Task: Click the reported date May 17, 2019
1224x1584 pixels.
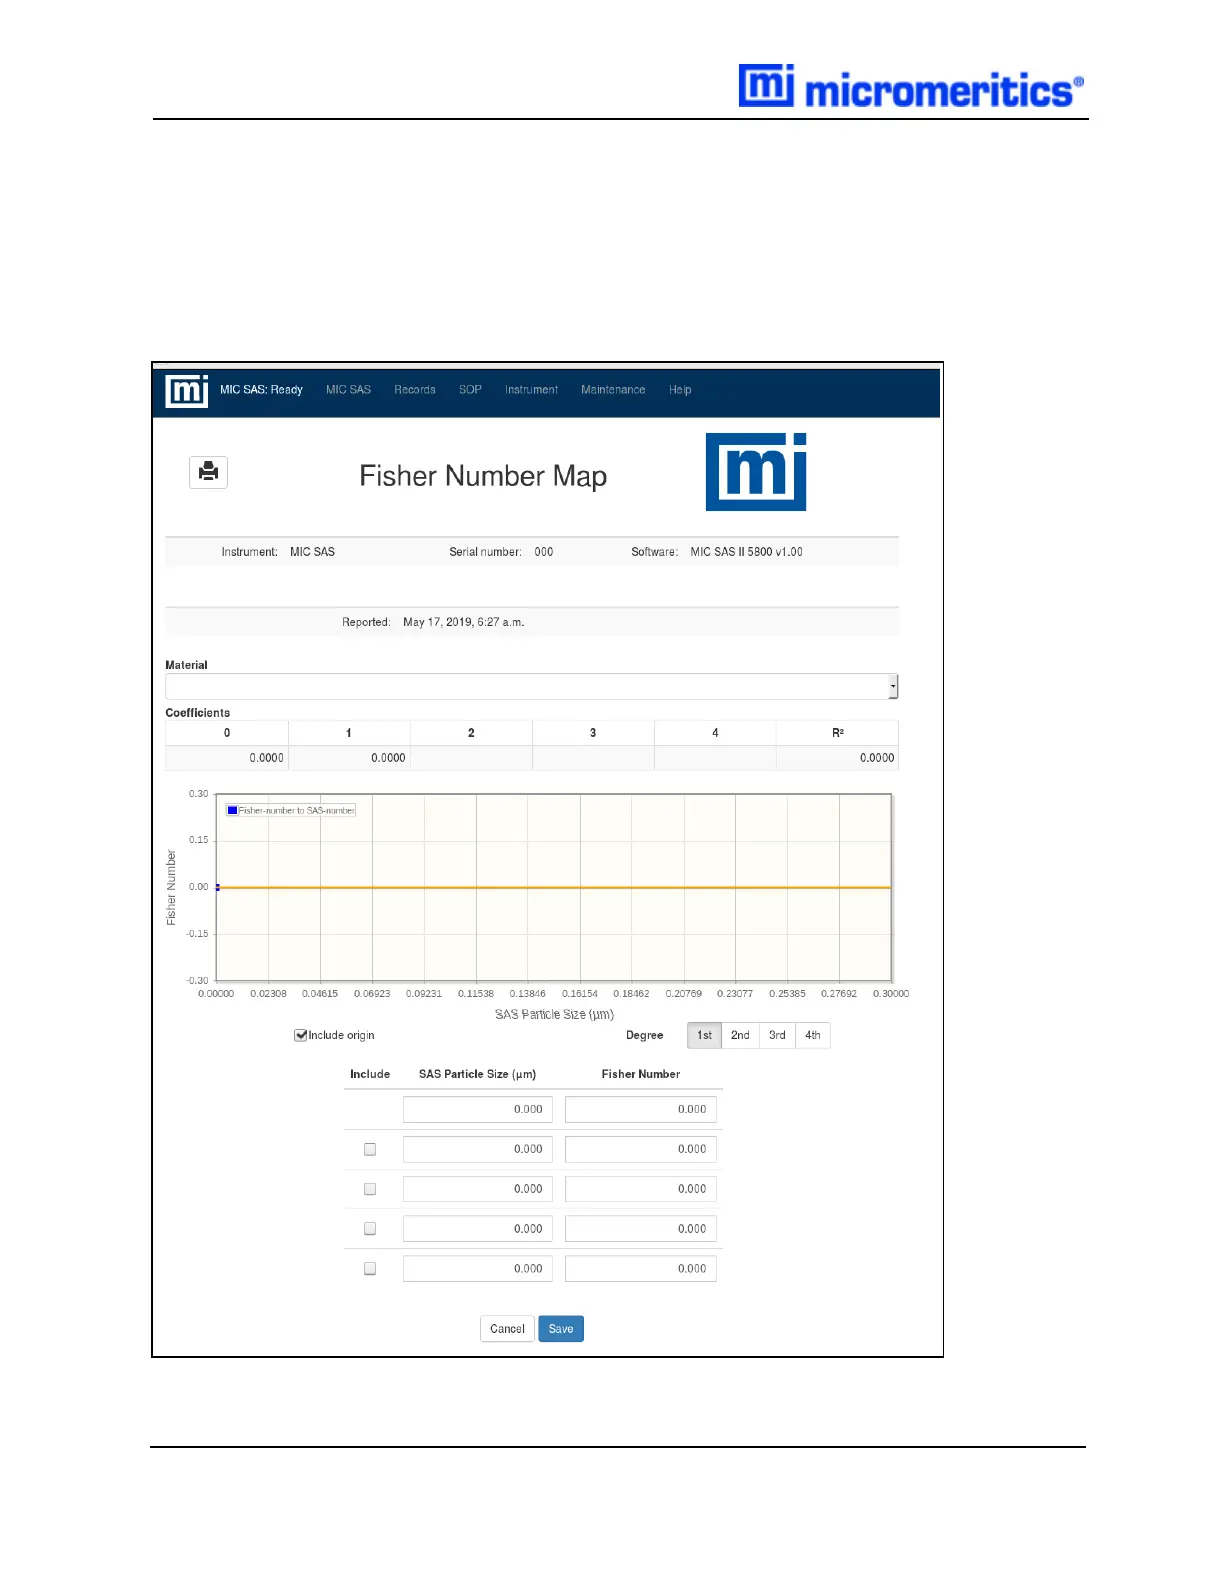Action: [464, 622]
